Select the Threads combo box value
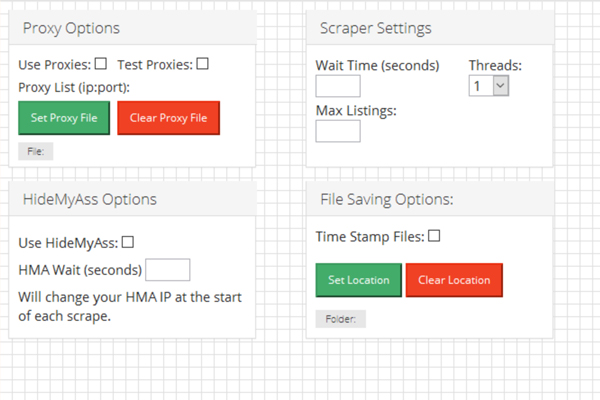Image resolution: width=600 pixels, height=400 pixels. point(489,85)
